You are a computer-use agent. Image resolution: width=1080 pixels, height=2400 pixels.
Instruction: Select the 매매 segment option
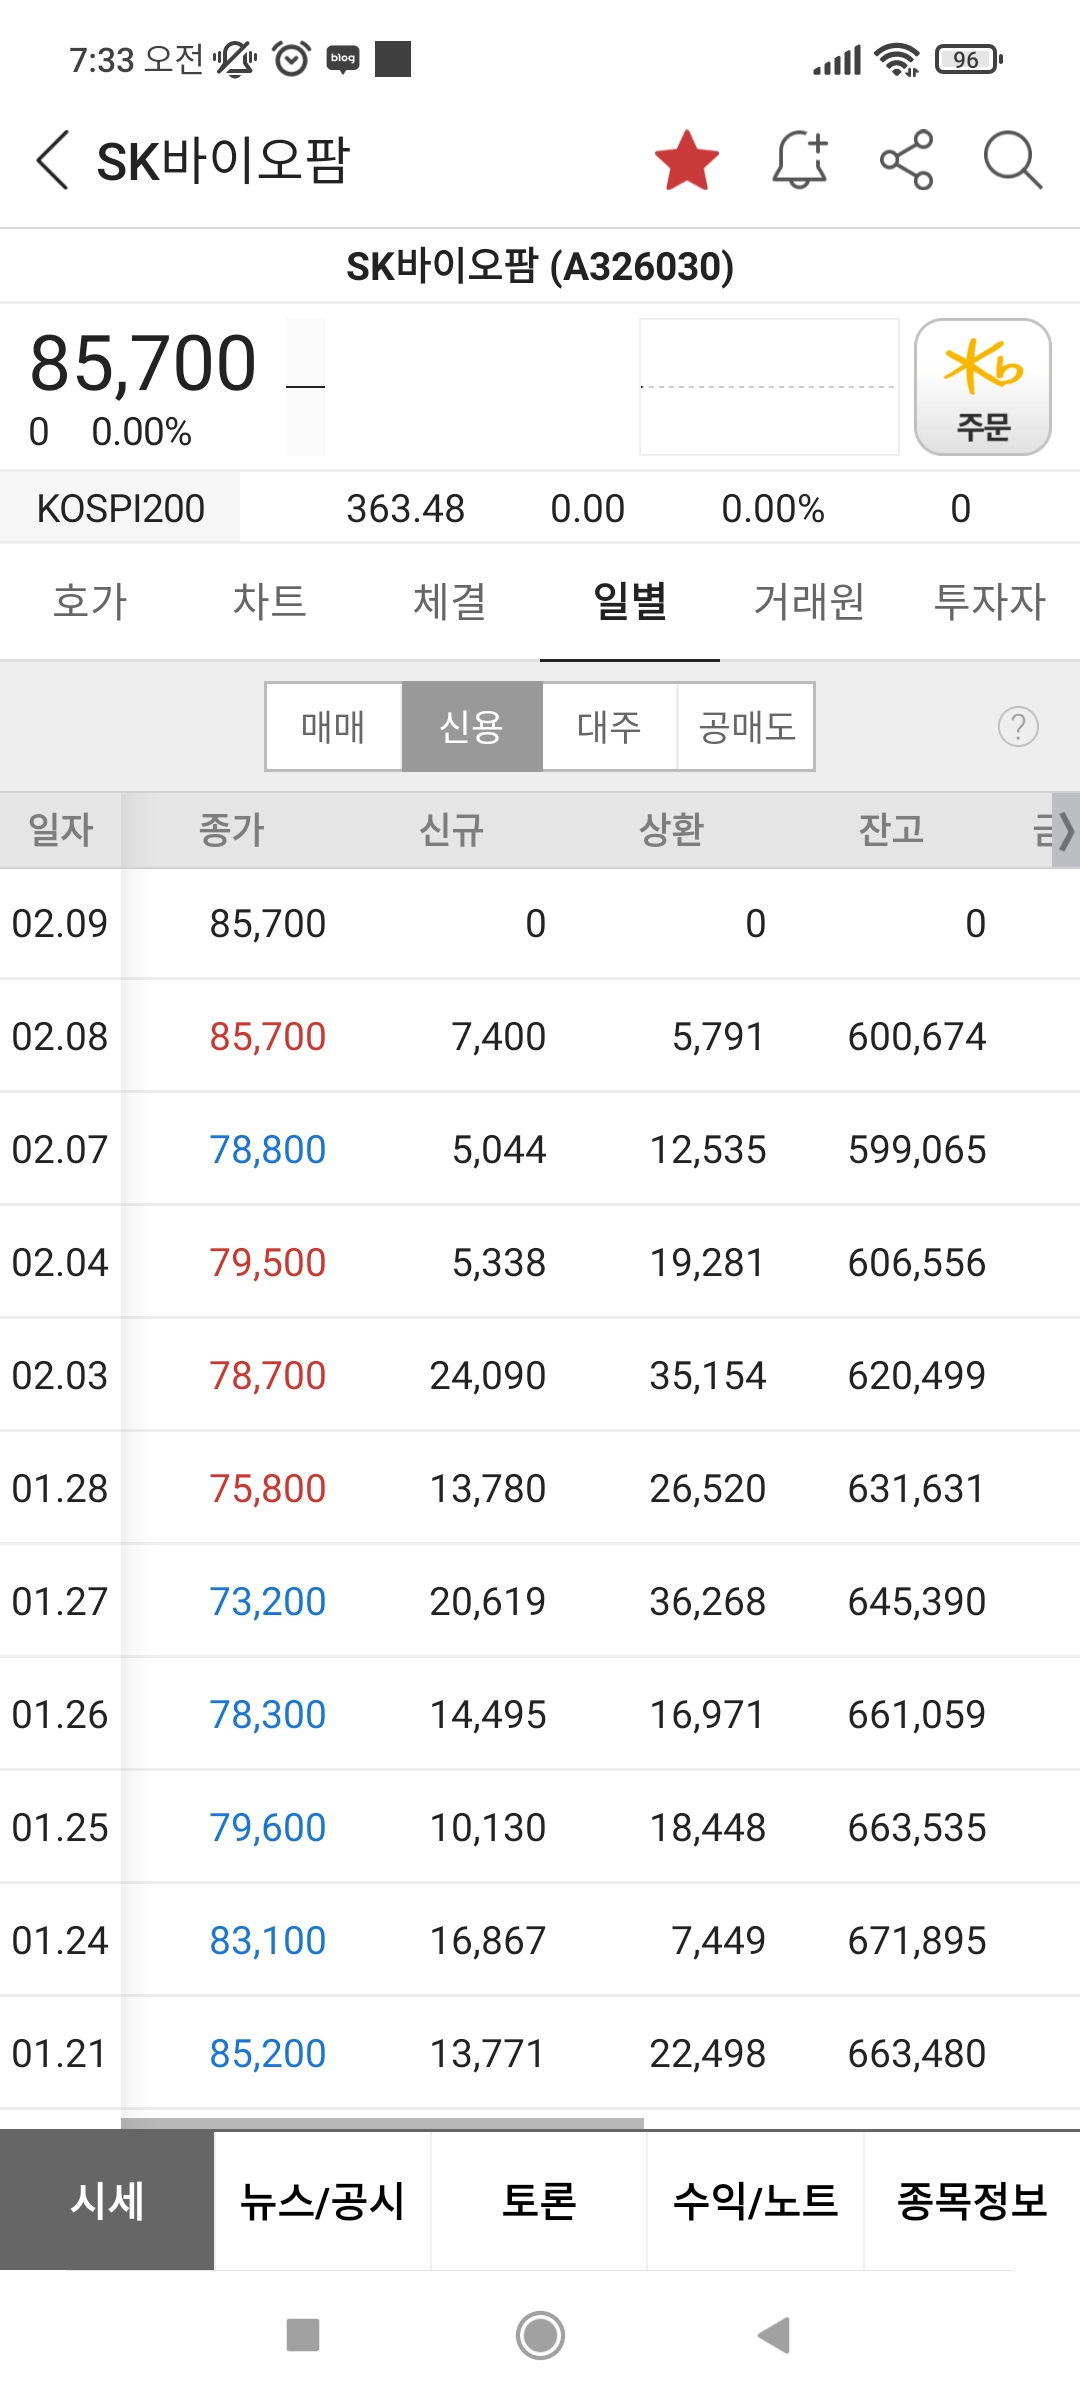point(334,727)
